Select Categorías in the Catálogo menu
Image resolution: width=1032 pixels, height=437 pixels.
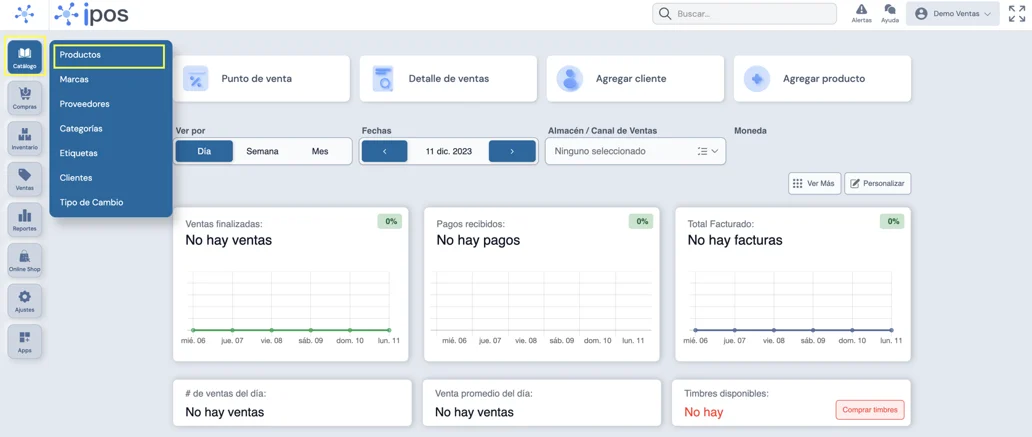(81, 129)
